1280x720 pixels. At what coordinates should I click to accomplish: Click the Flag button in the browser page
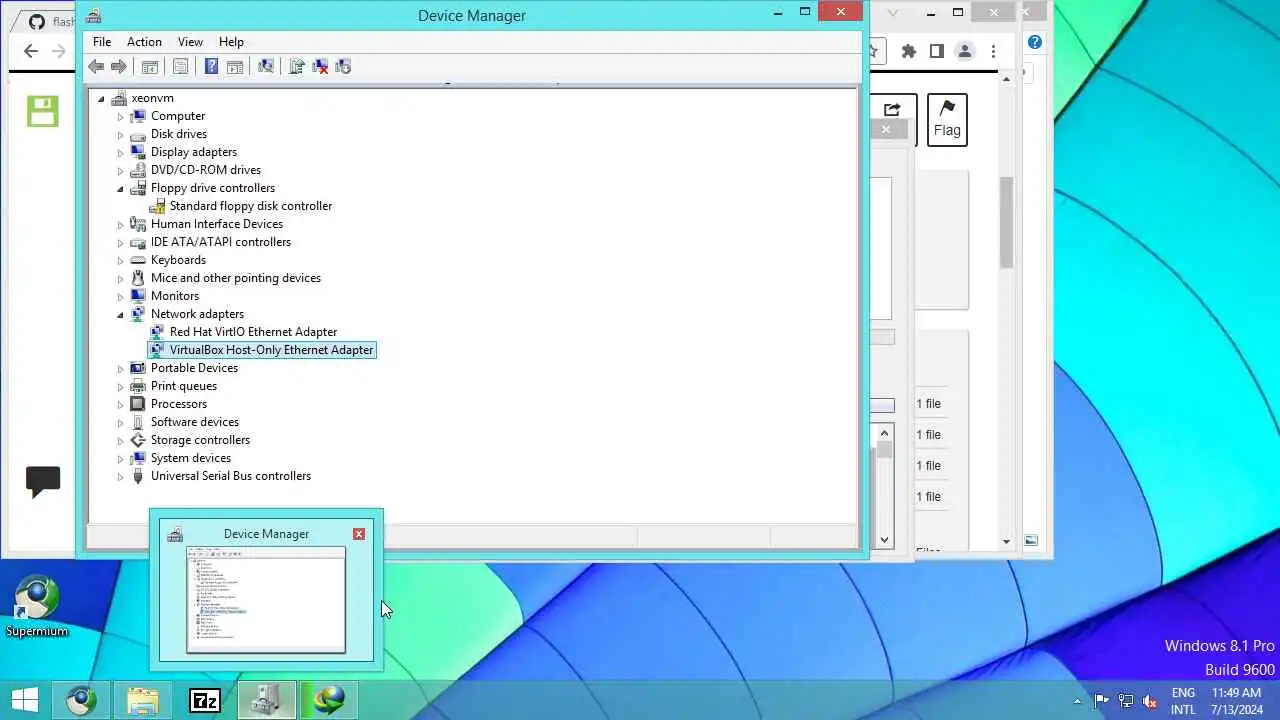(x=947, y=119)
